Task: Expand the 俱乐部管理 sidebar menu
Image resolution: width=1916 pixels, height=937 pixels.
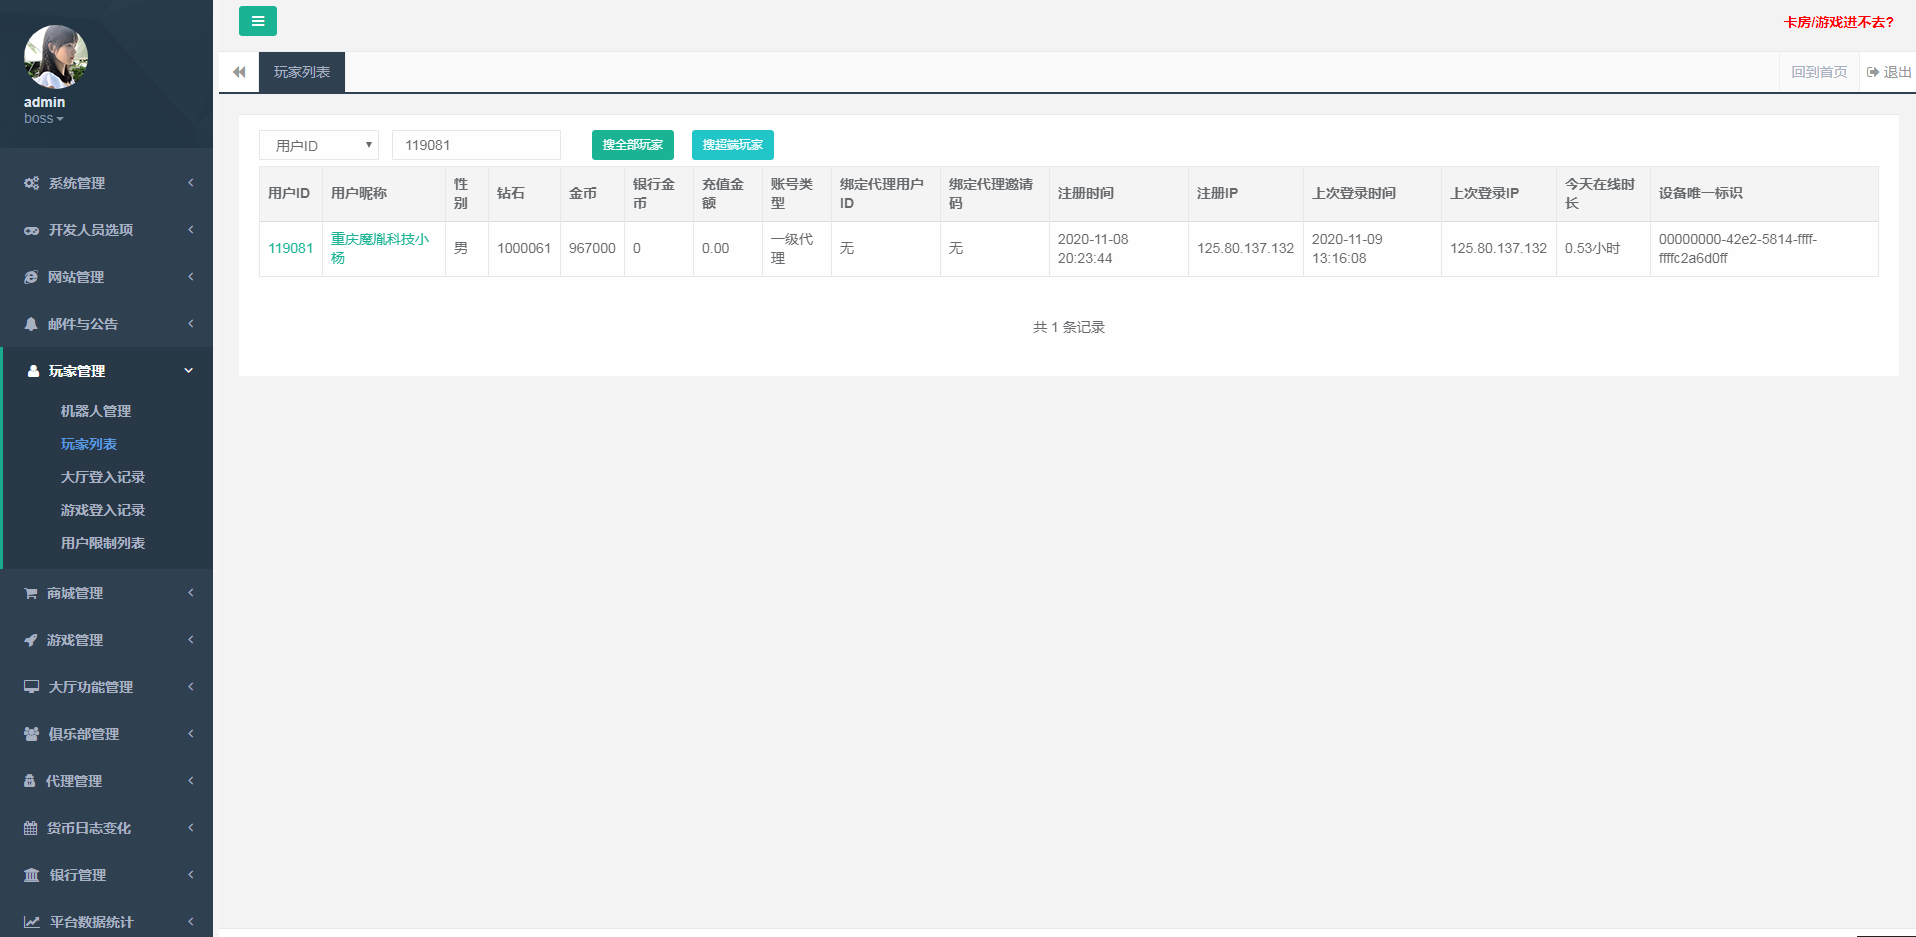Action: click(107, 734)
